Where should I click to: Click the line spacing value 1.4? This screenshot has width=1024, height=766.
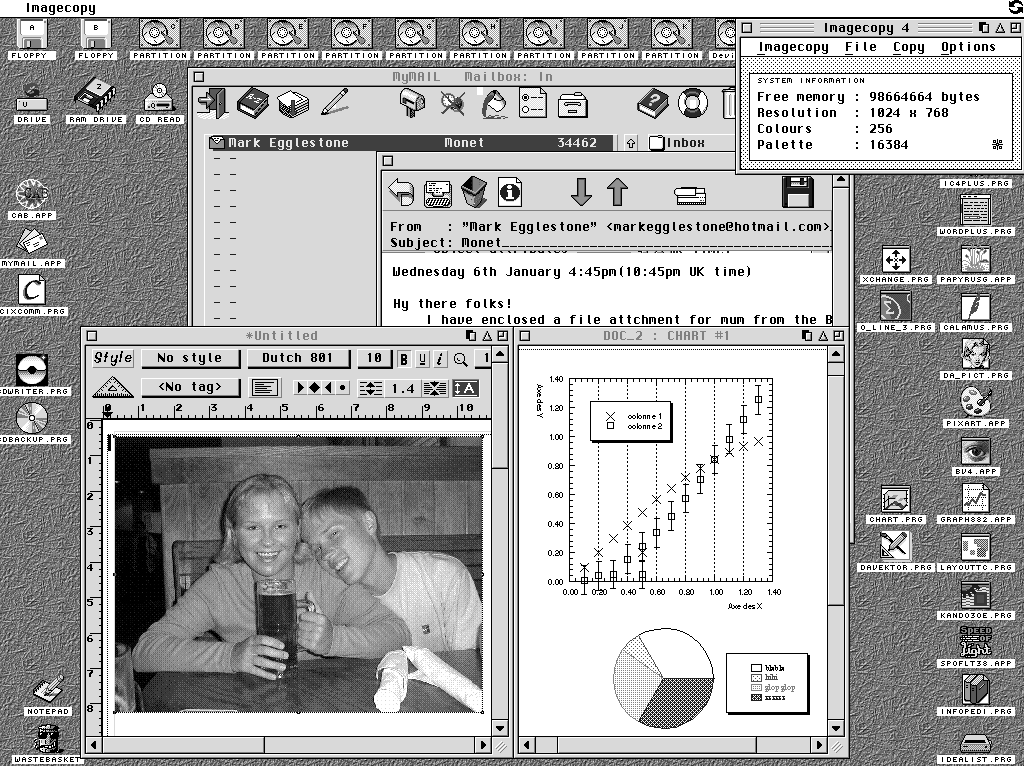point(403,389)
